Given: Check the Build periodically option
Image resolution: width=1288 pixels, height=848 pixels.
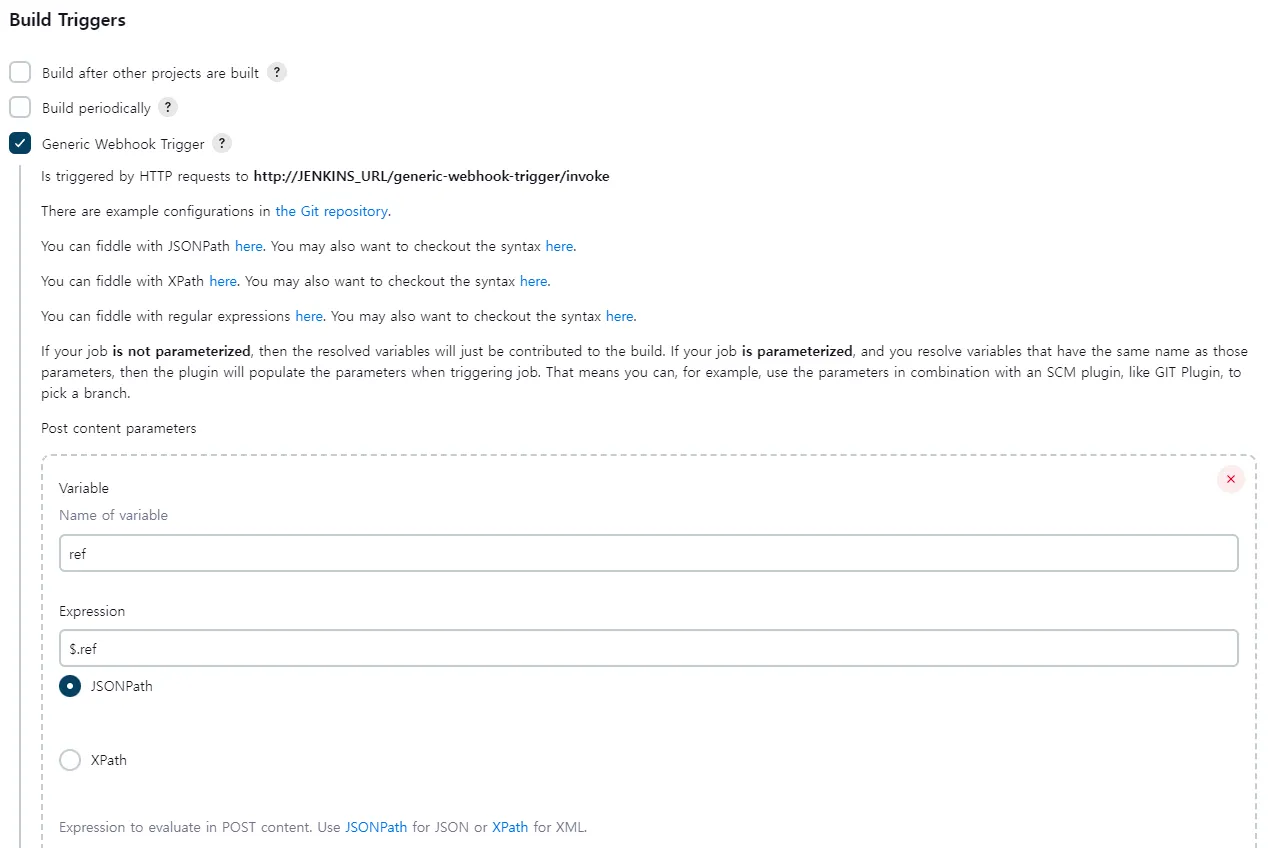Looking at the screenshot, I should tap(19, 107).
